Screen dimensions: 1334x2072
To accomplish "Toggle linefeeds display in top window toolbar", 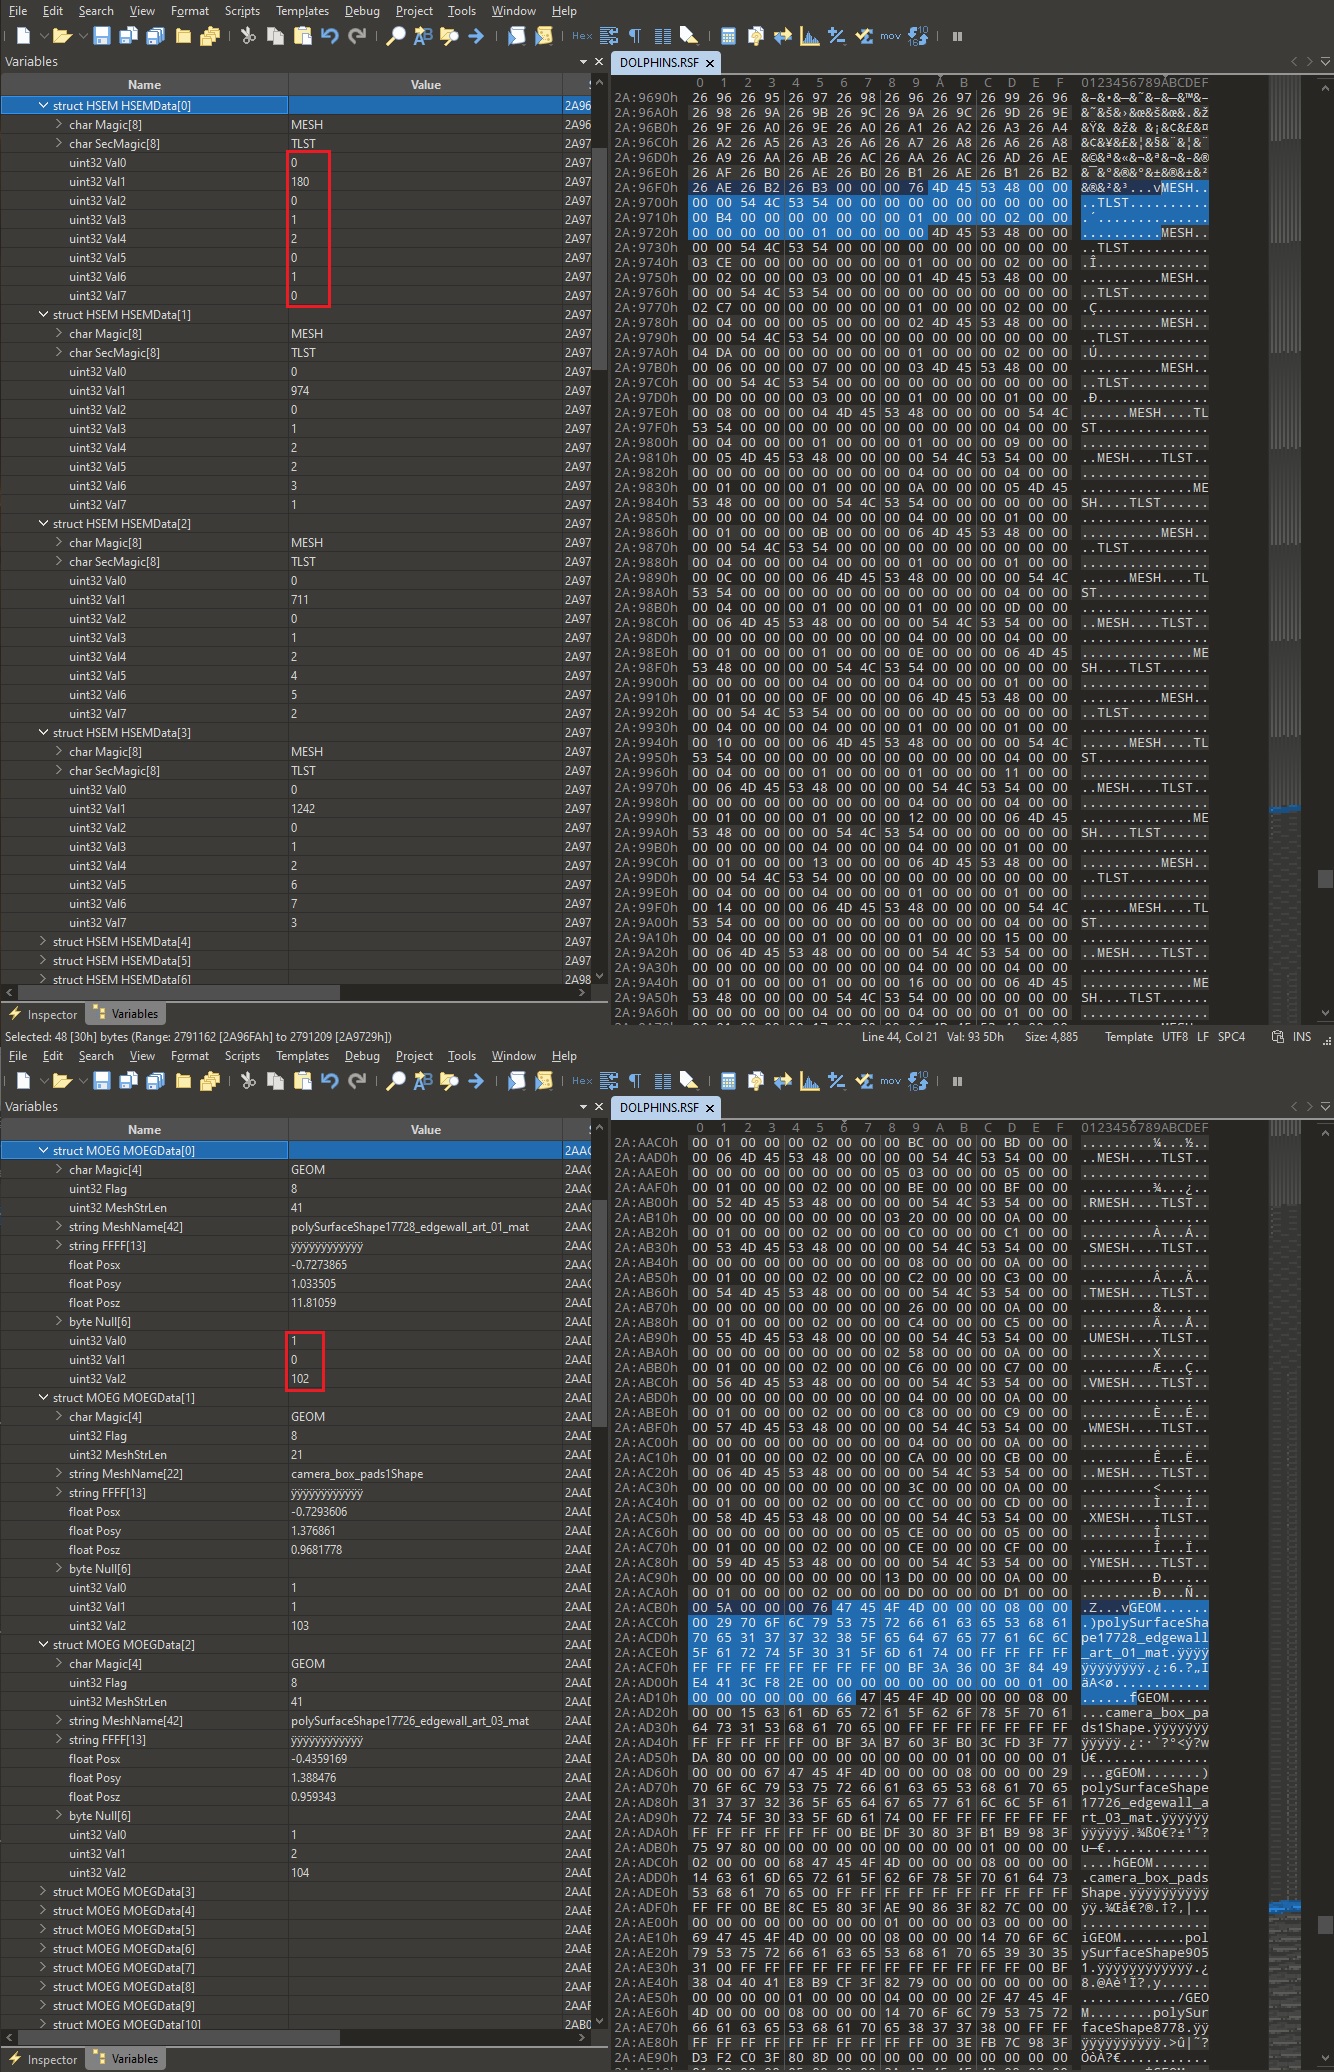I will (x=609, y=36).
